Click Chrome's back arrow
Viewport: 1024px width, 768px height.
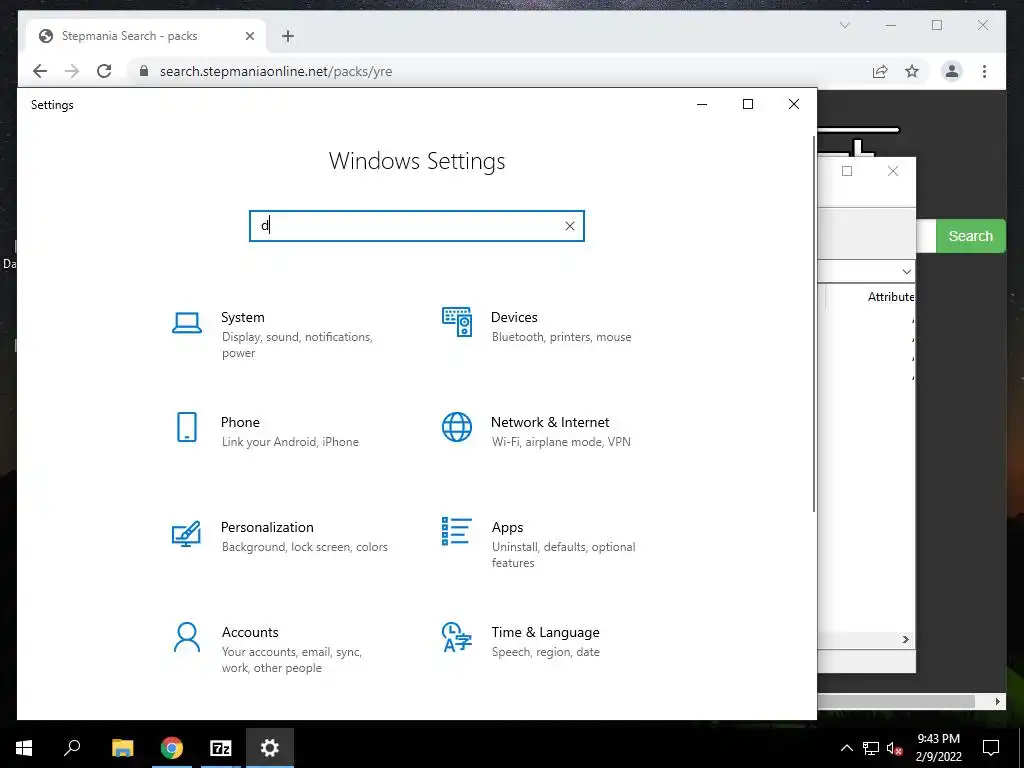tap(40, 71)
